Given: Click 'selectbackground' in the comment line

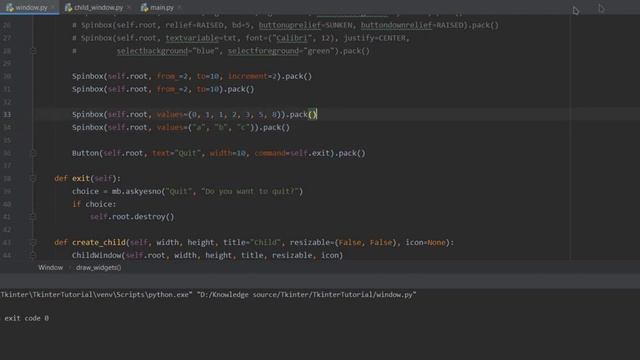Looking at the screenshot, I should [x=152, y=51].
